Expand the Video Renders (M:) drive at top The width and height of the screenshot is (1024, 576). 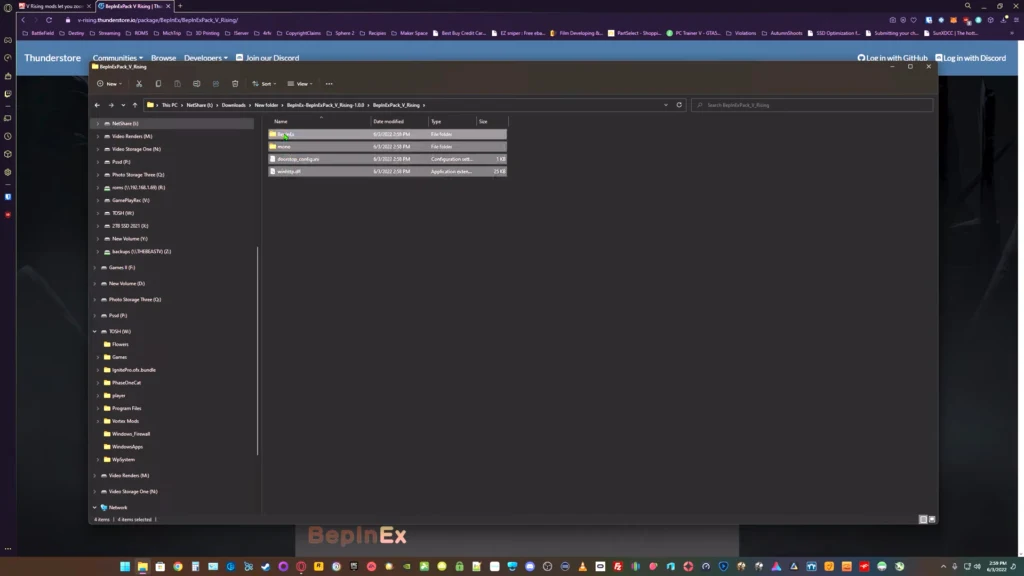pos(98,136)
